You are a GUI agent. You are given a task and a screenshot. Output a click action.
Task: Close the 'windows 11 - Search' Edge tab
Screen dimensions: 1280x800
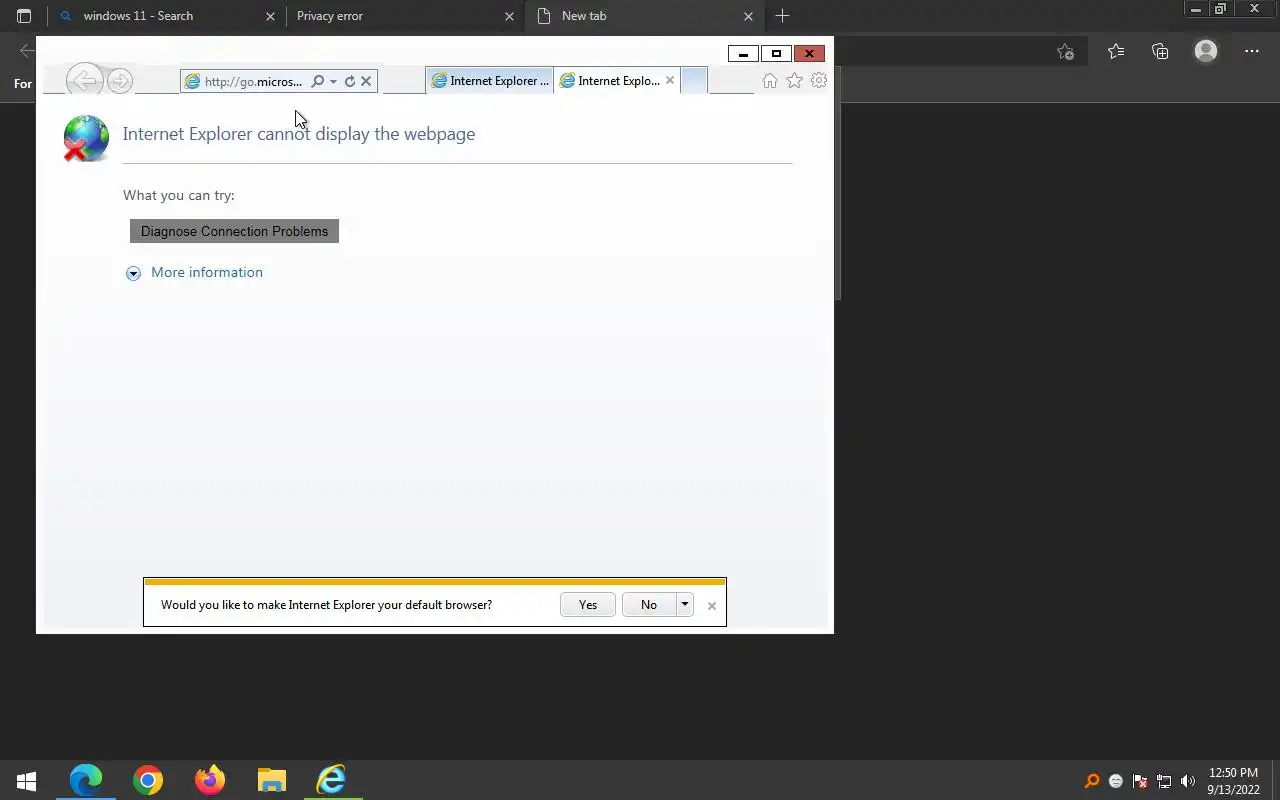(x=270, y=16)
